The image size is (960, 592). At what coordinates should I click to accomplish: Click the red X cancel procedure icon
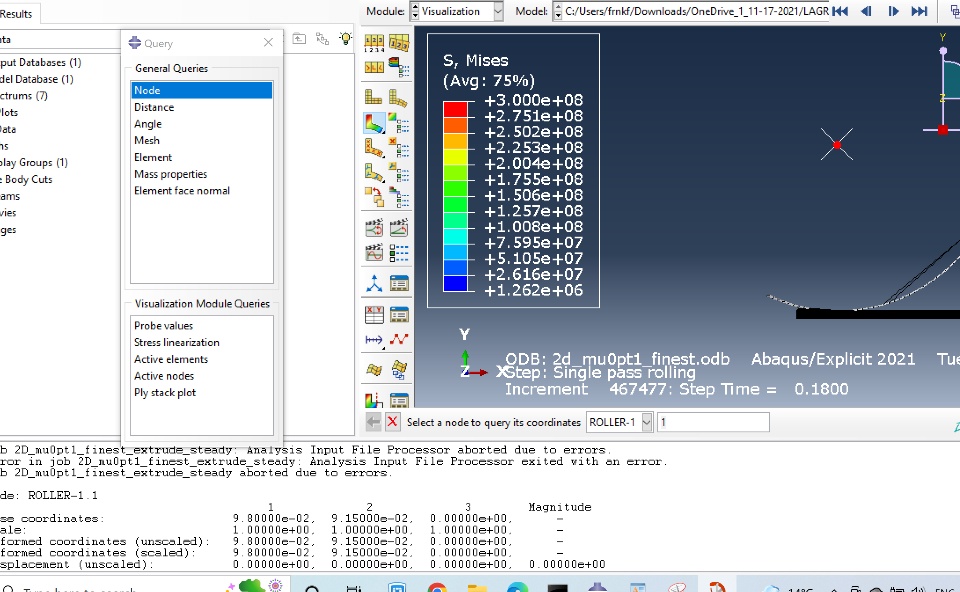(392, 422)
